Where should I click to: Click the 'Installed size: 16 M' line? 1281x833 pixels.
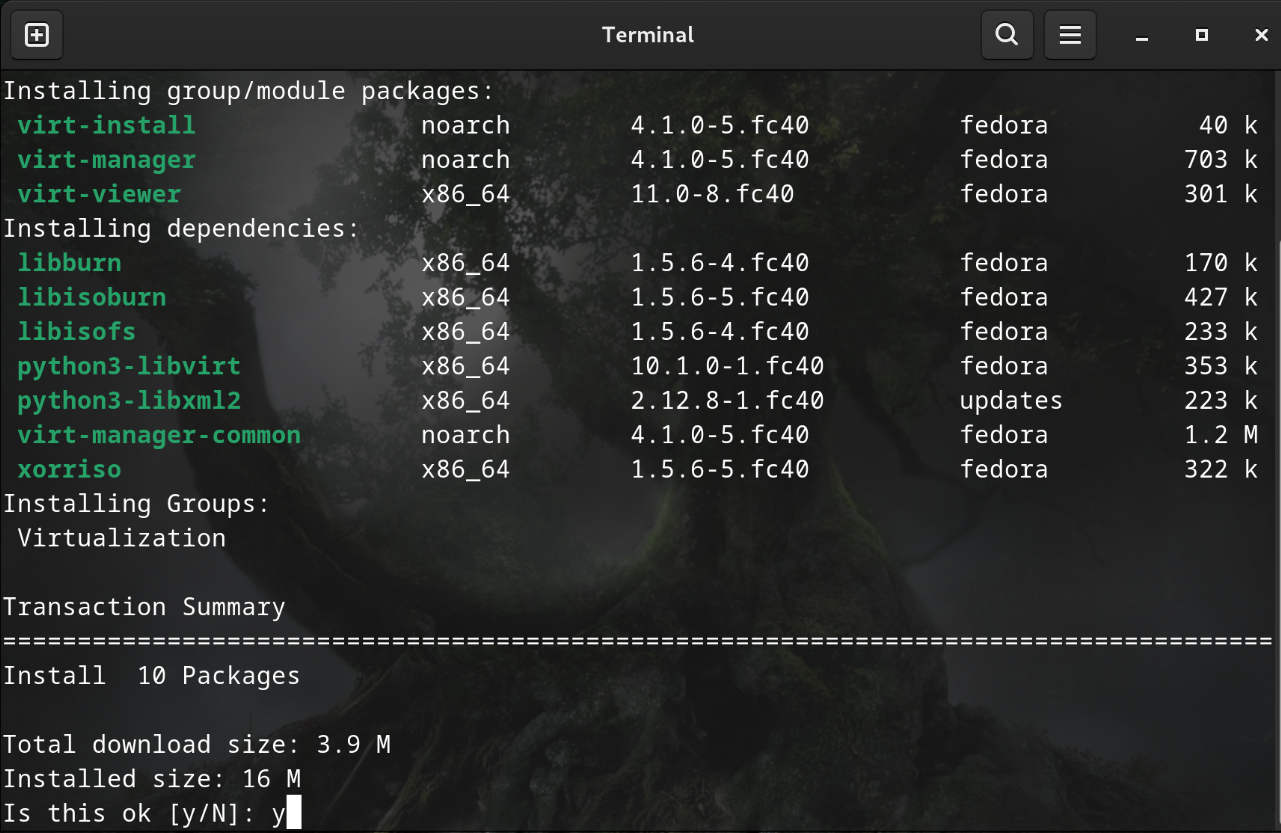pos(151,779)
